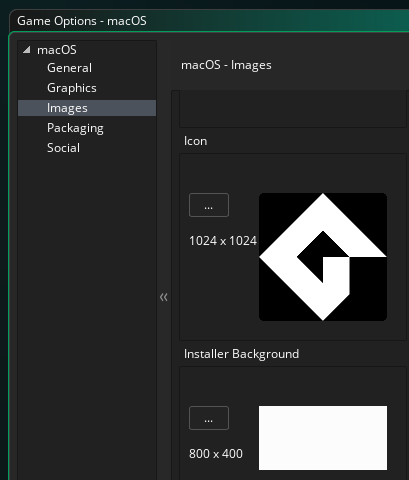Select the Images options page
Viewport: 409px width, 480px height.
coord(87,108)
